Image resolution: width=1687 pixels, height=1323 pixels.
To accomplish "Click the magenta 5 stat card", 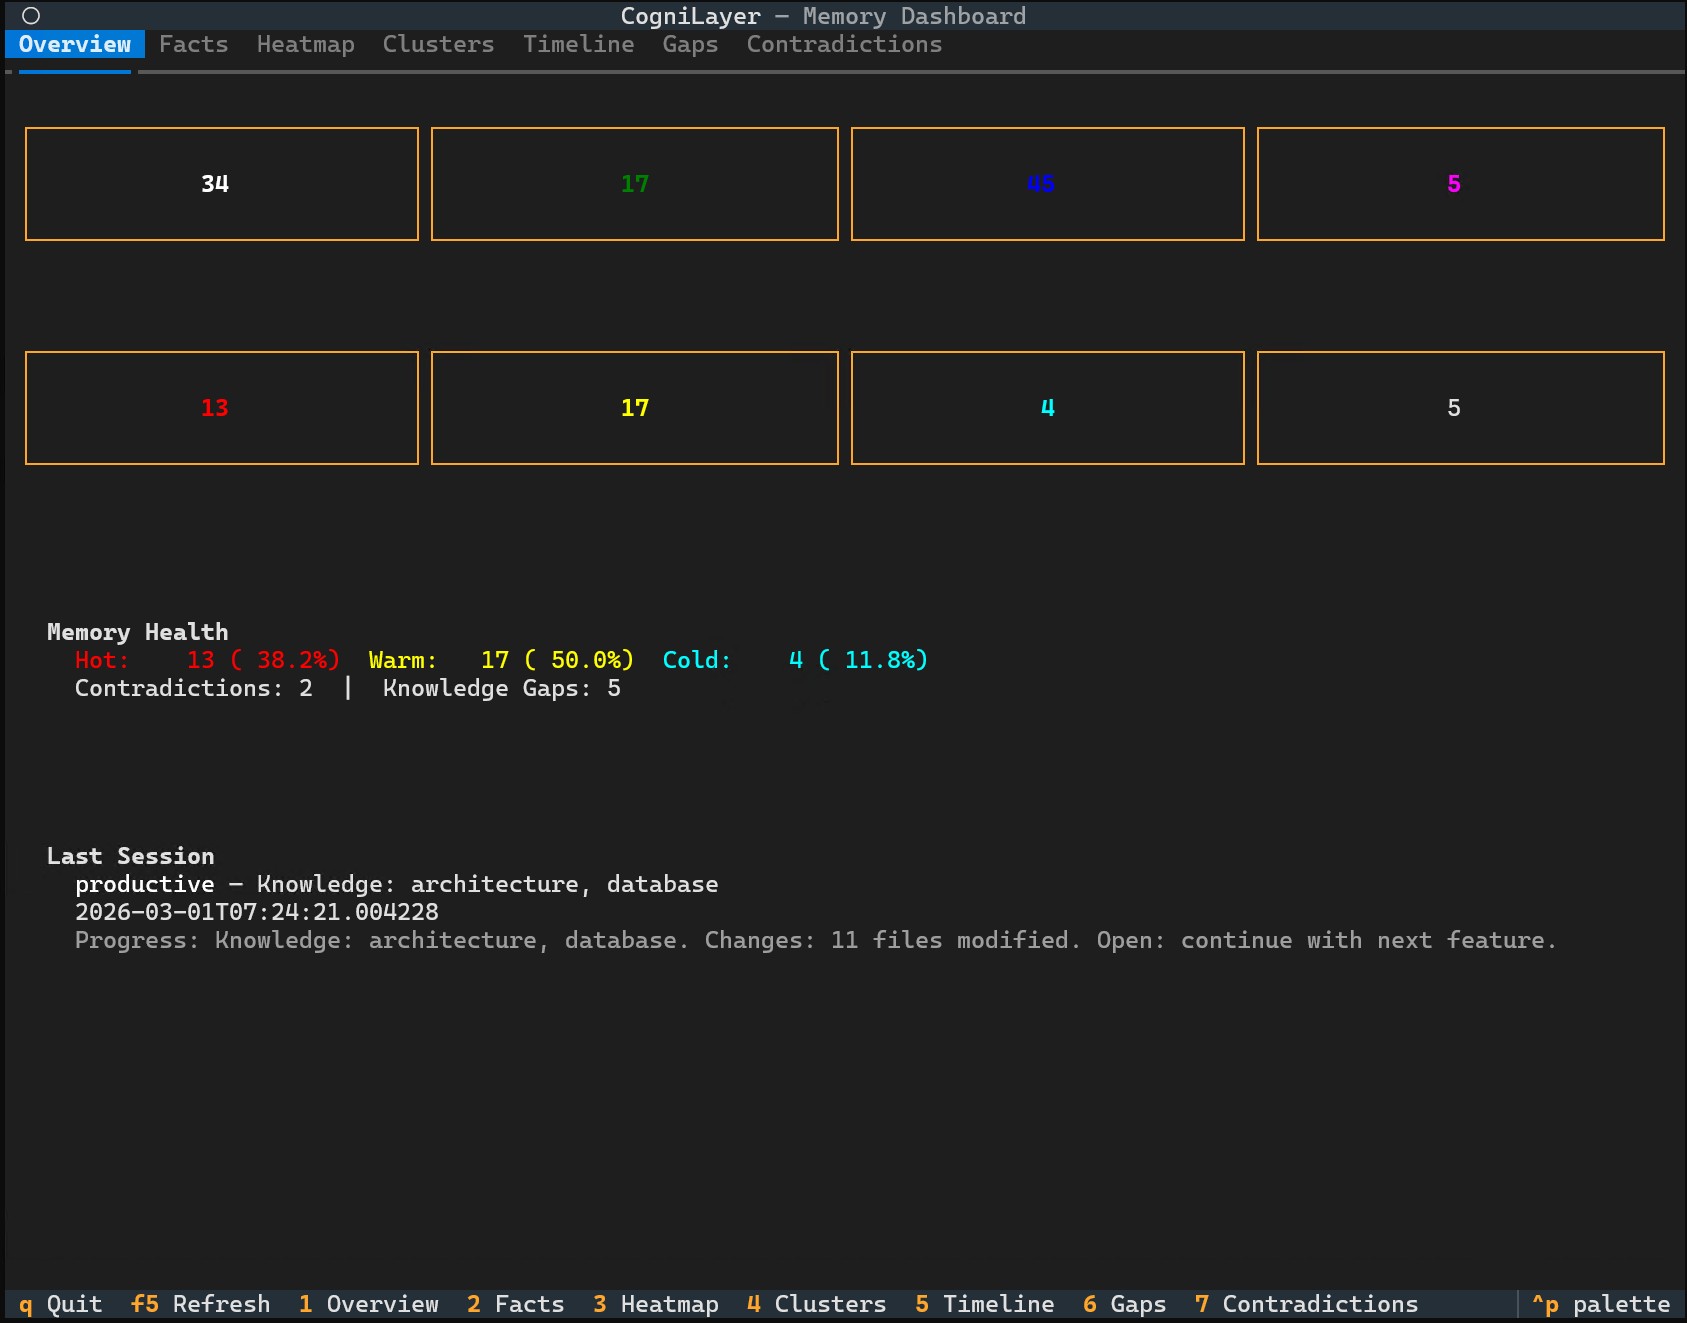I will tap(1461, 184).
